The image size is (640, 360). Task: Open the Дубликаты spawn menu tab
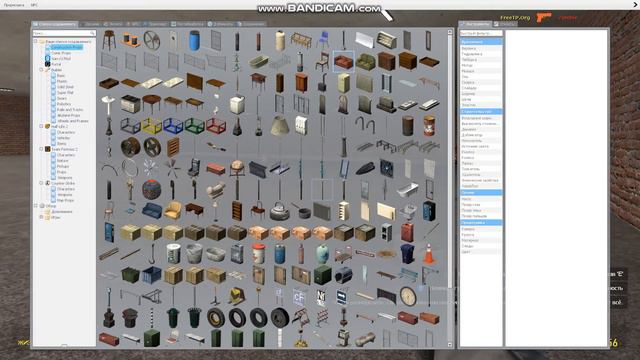click(x=220, y=24)
